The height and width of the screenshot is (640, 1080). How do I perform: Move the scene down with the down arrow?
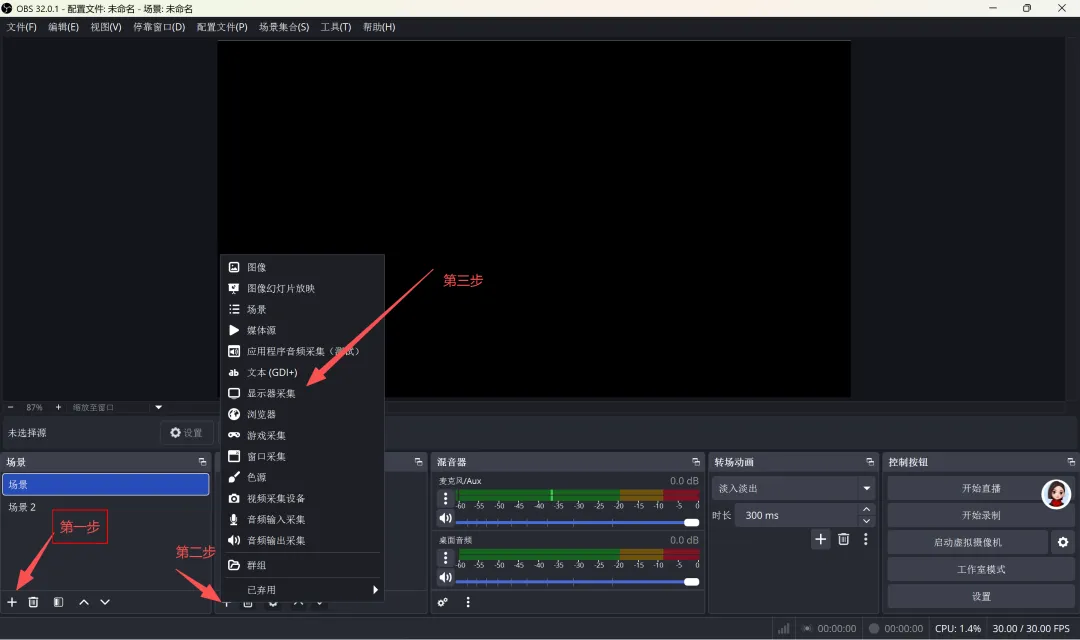coord(105,602)
